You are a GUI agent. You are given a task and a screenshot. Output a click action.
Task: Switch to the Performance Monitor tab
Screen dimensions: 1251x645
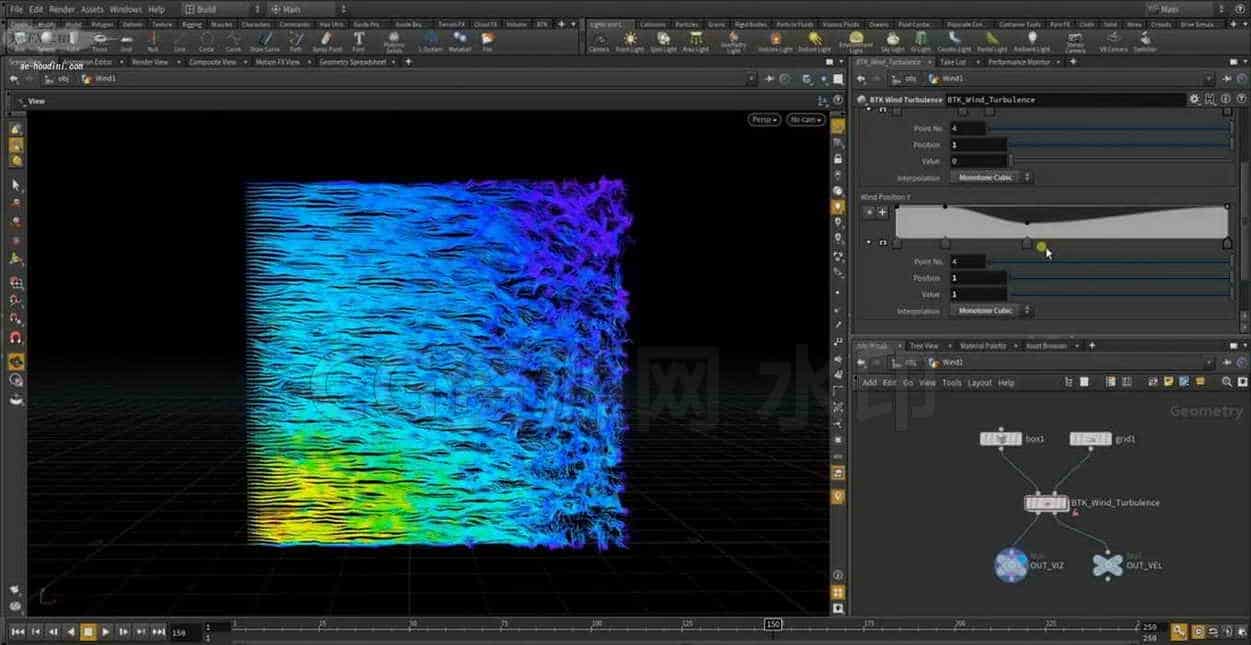(x=1018, y=62)
